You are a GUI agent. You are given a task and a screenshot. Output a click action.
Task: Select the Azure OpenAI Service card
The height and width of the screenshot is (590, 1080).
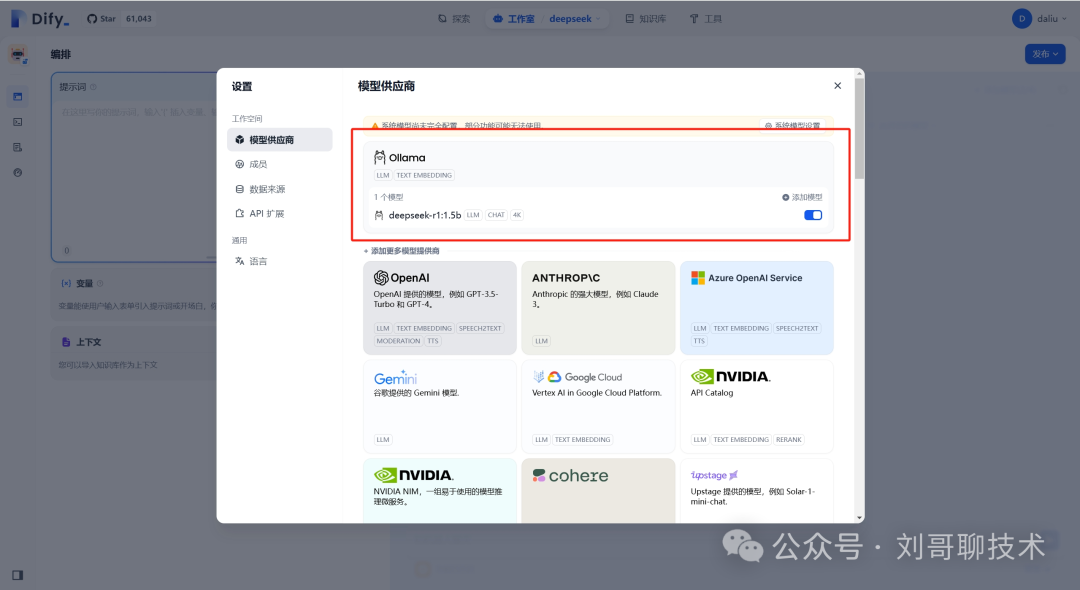(x=756, y=308)
